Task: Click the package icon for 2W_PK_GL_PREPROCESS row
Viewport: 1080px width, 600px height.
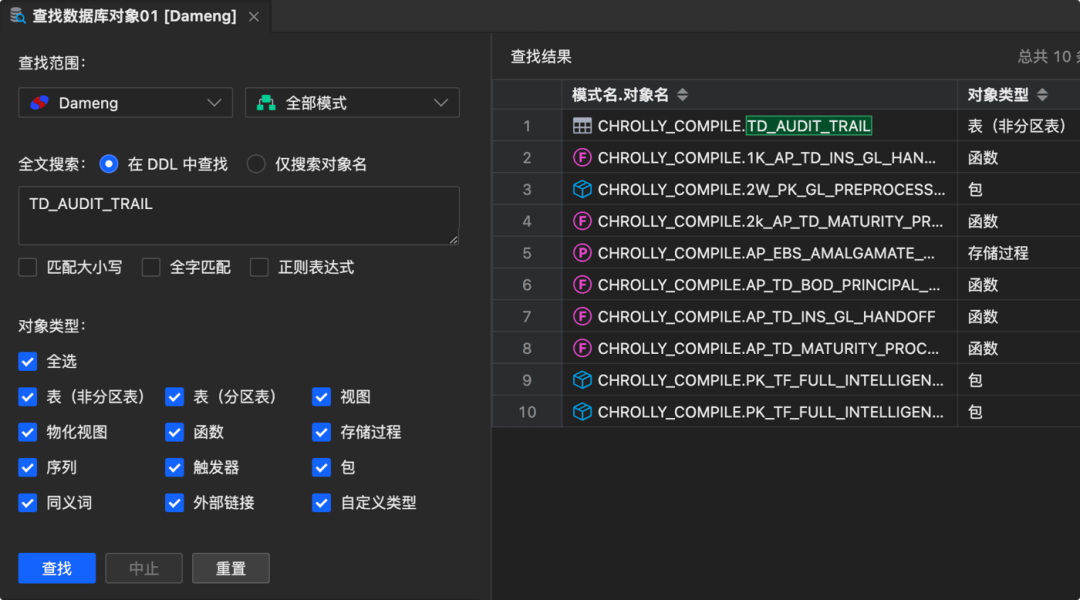Action: [x=582, y=189]
